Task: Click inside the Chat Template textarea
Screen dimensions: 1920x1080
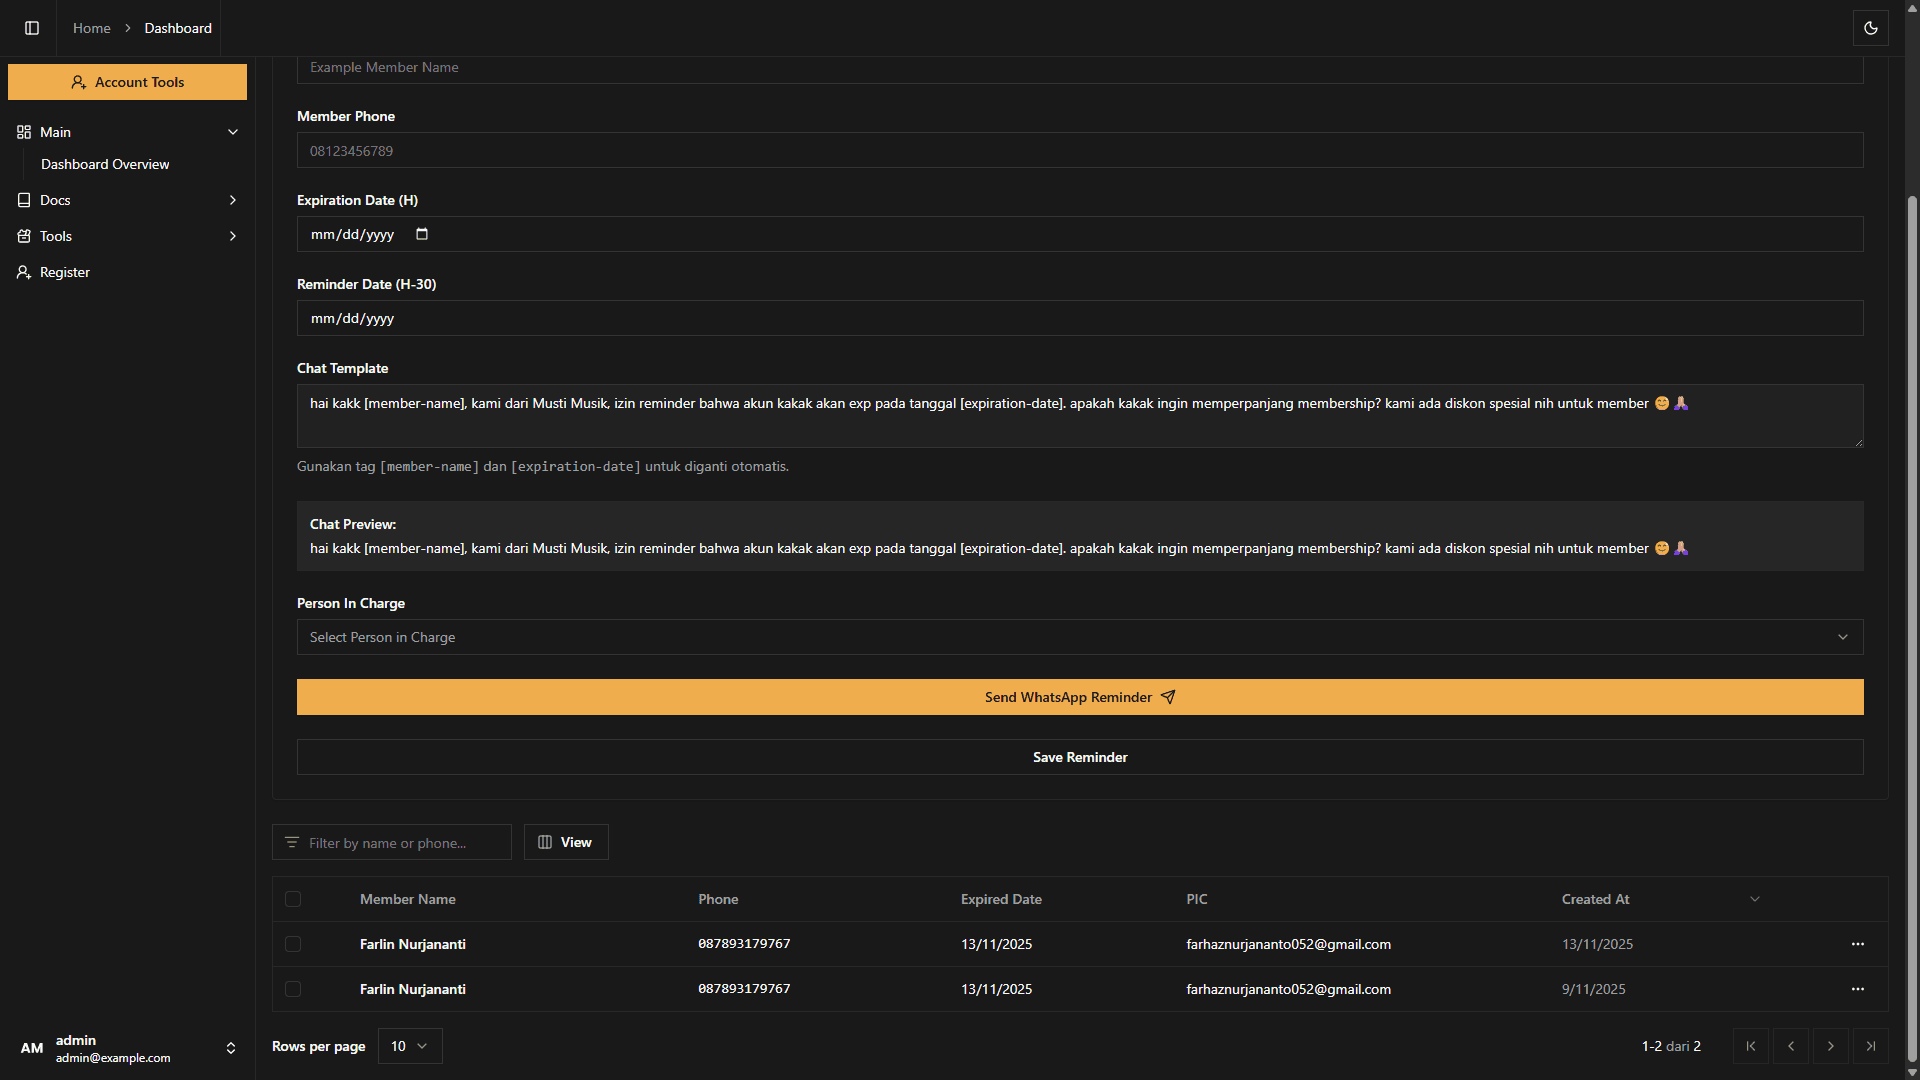Action: tap(1080, 416)
